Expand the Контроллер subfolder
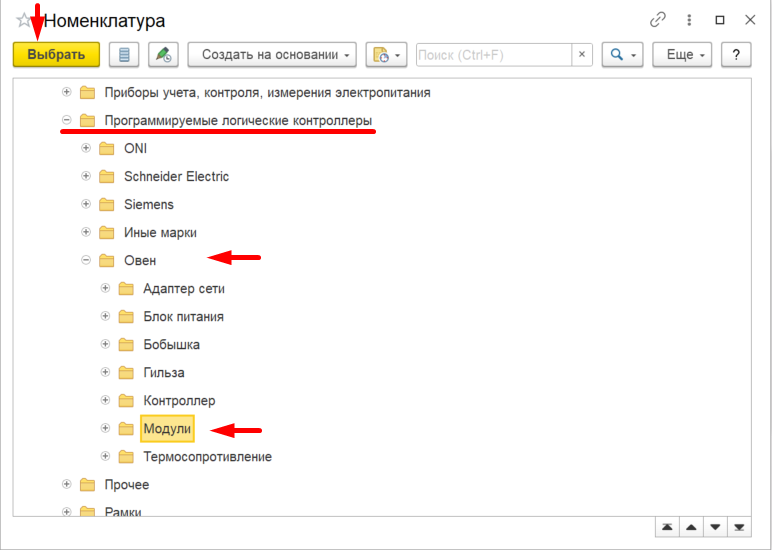Screen dimensions: 772x550 (x=105, y=400)
